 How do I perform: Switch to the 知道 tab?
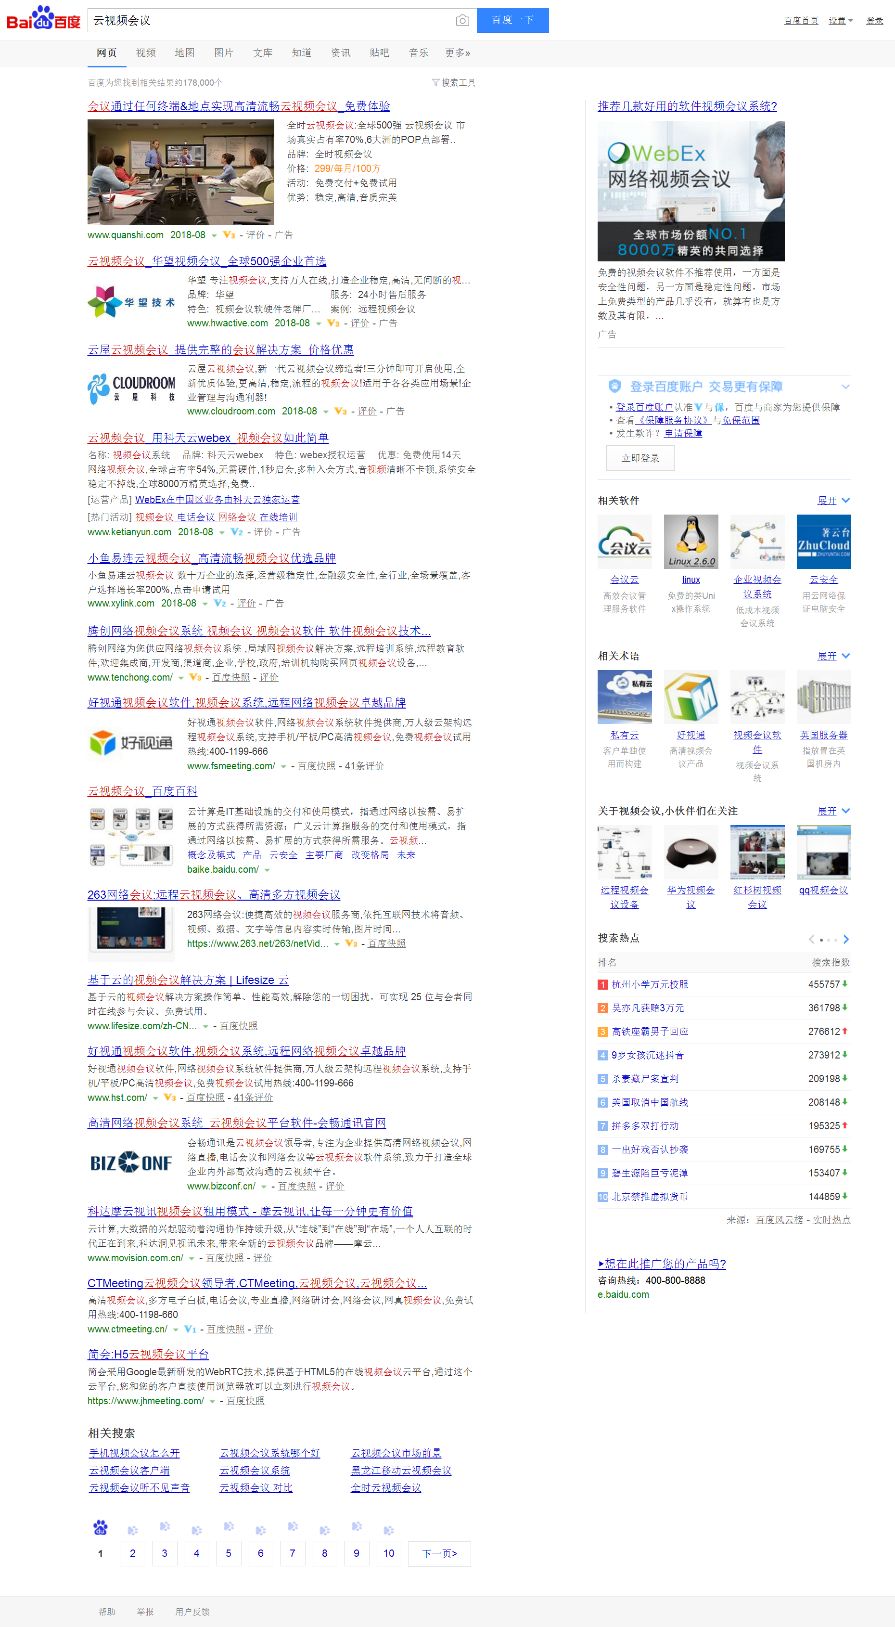pos(302,53)
